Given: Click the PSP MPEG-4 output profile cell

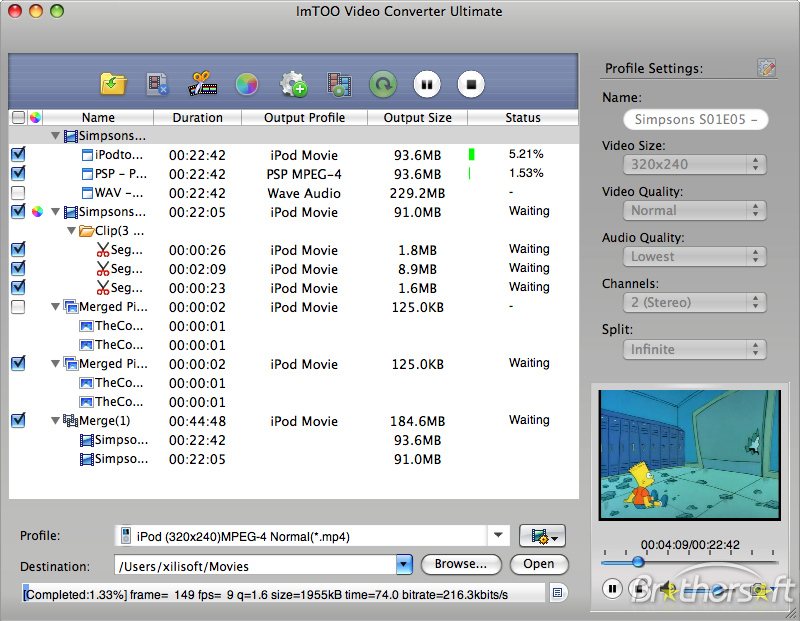Looking at the screenshot, I should click(304, 174).
